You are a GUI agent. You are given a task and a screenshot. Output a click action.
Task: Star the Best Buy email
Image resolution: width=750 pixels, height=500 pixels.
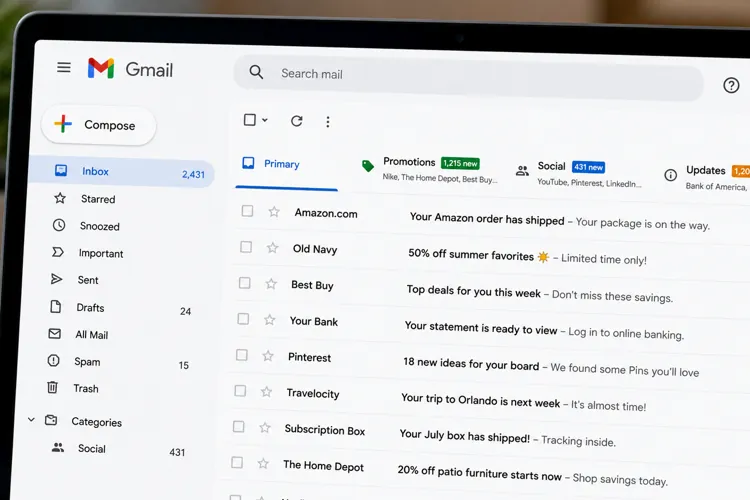(x=271, y=284)
